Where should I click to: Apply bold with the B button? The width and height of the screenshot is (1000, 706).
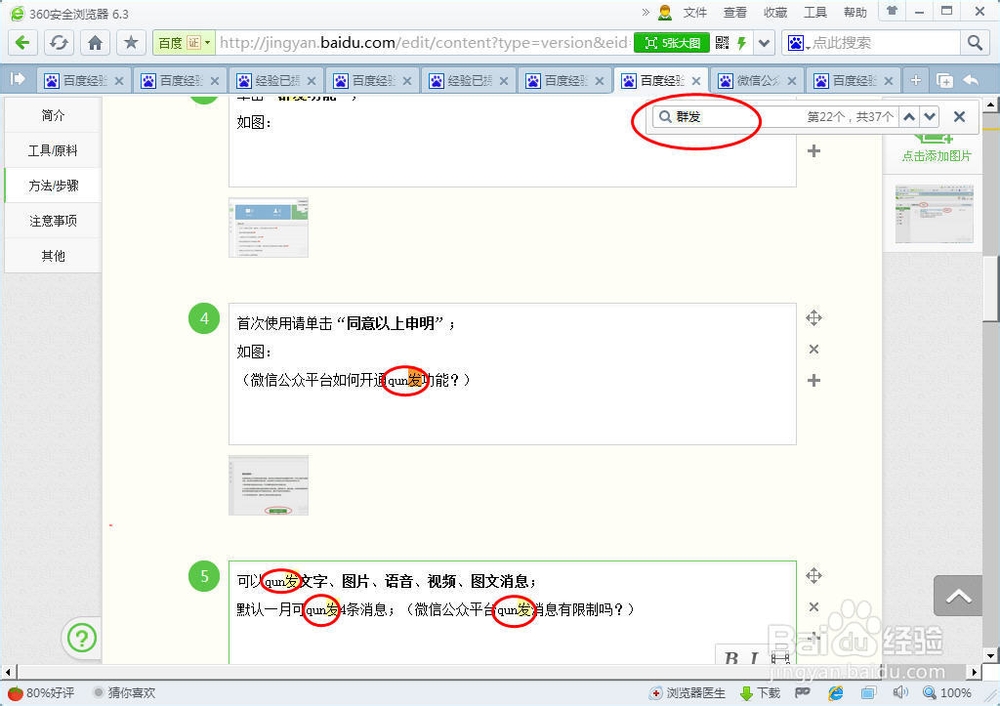click(x=732, y=657)
